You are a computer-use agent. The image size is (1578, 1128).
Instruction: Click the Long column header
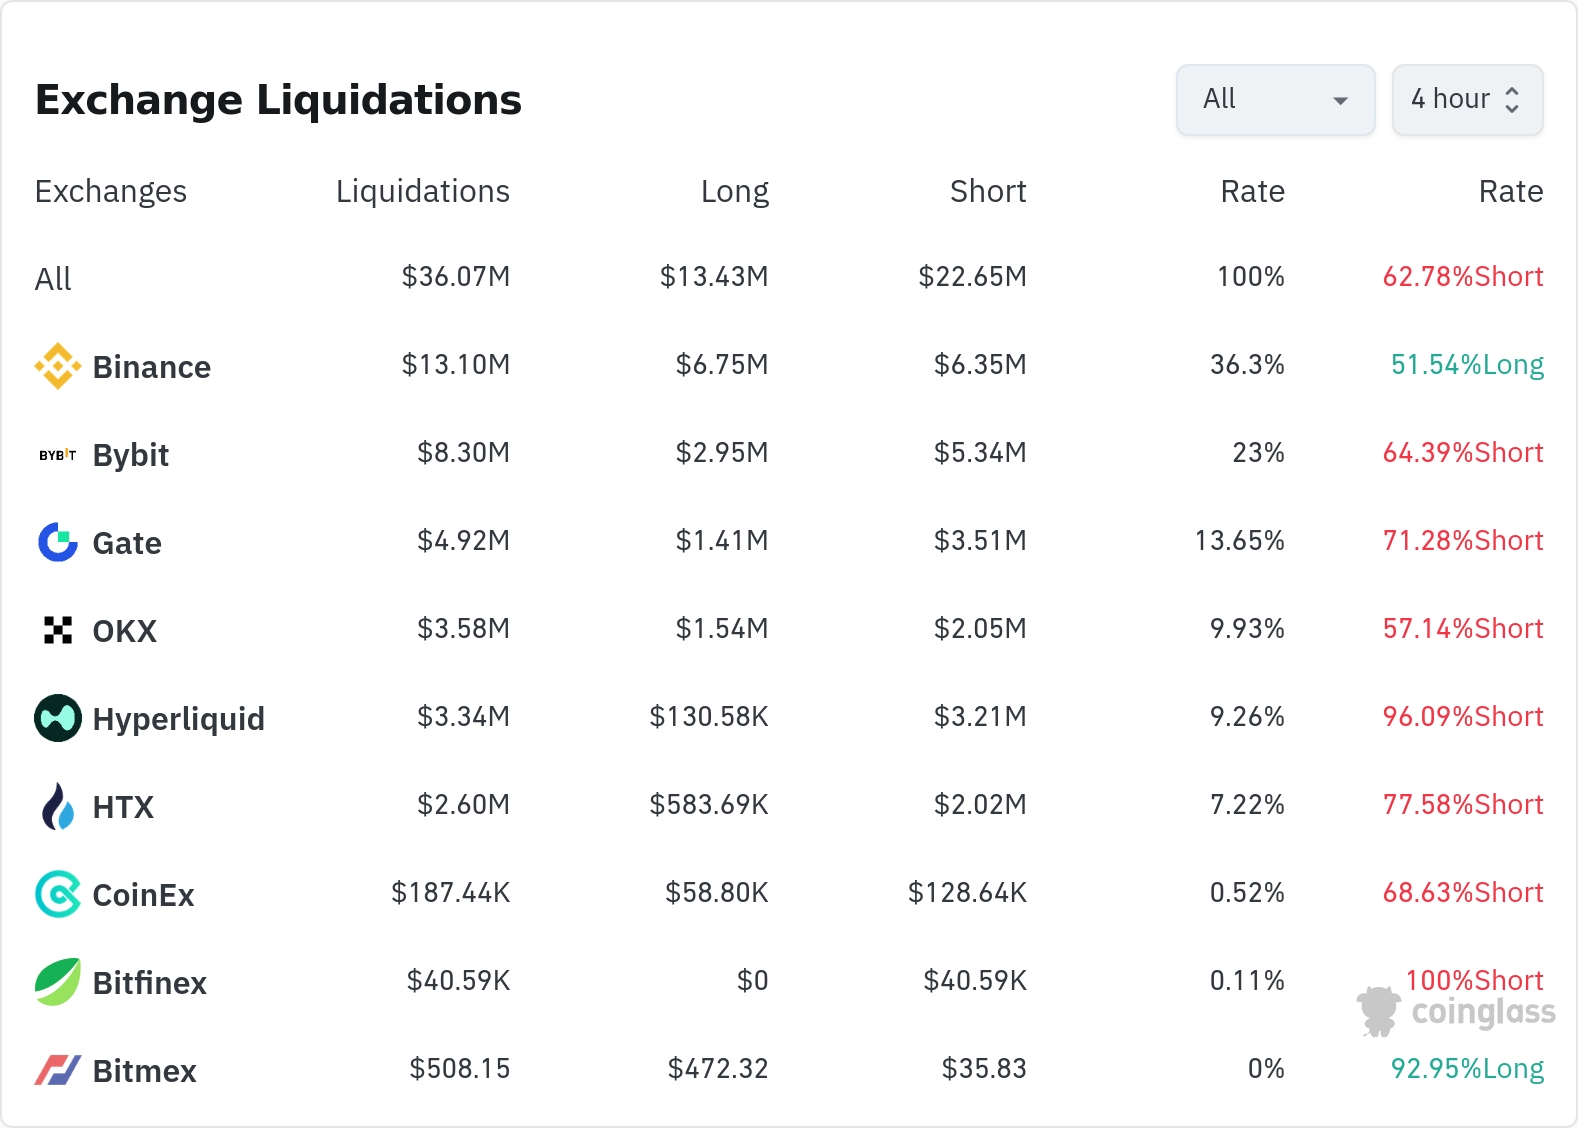[x=734, y=191]
